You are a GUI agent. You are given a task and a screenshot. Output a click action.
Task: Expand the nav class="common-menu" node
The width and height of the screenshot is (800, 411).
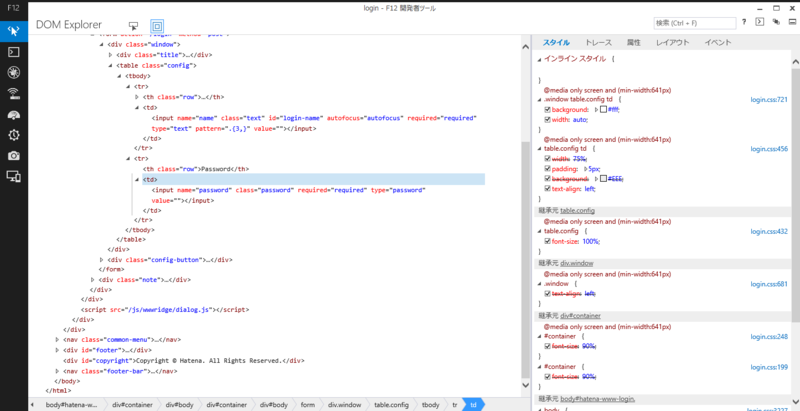[x=57, y=339]
